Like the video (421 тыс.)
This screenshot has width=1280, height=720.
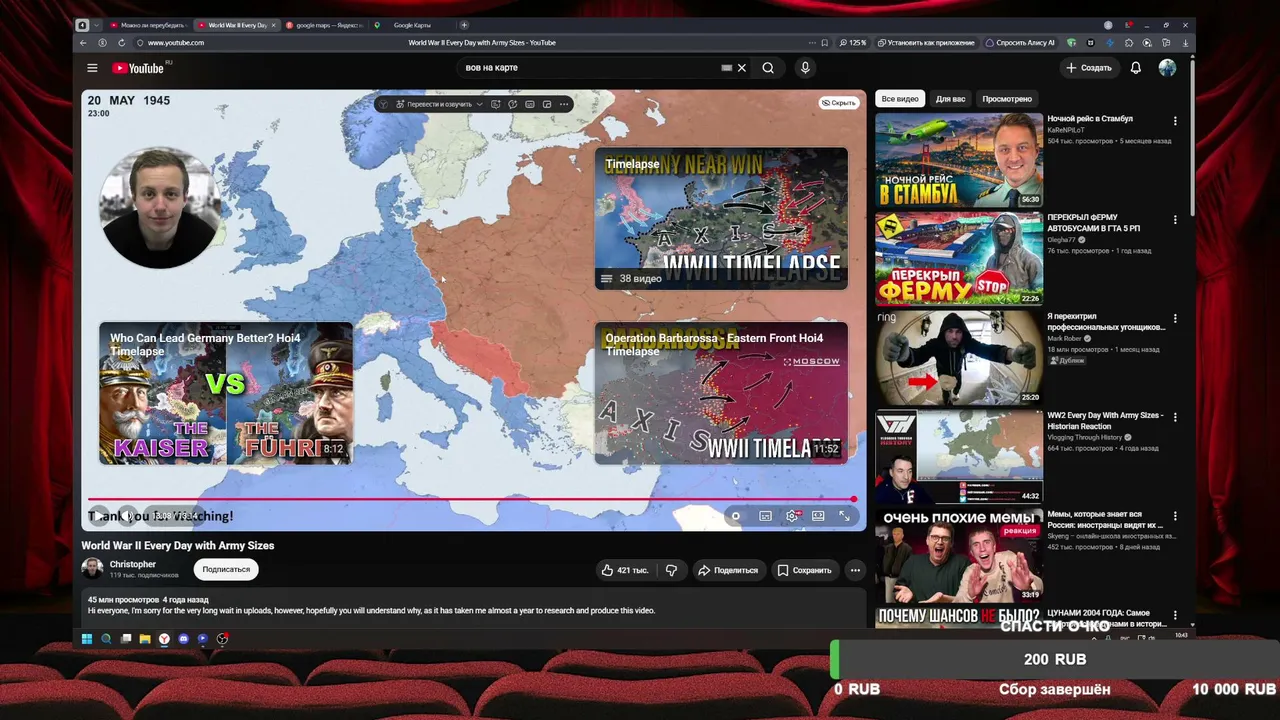[624, 570]
